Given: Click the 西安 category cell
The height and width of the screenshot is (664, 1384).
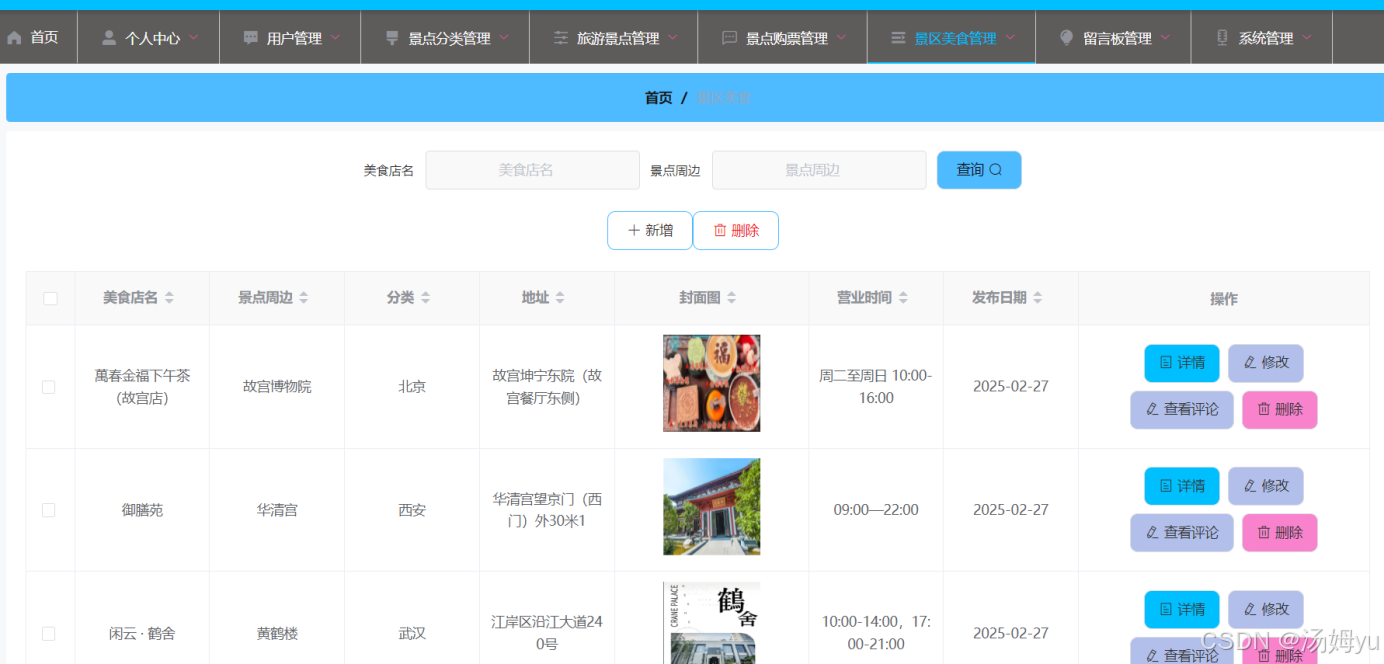Looking at the screenshot, I should [x=412, y=510].
